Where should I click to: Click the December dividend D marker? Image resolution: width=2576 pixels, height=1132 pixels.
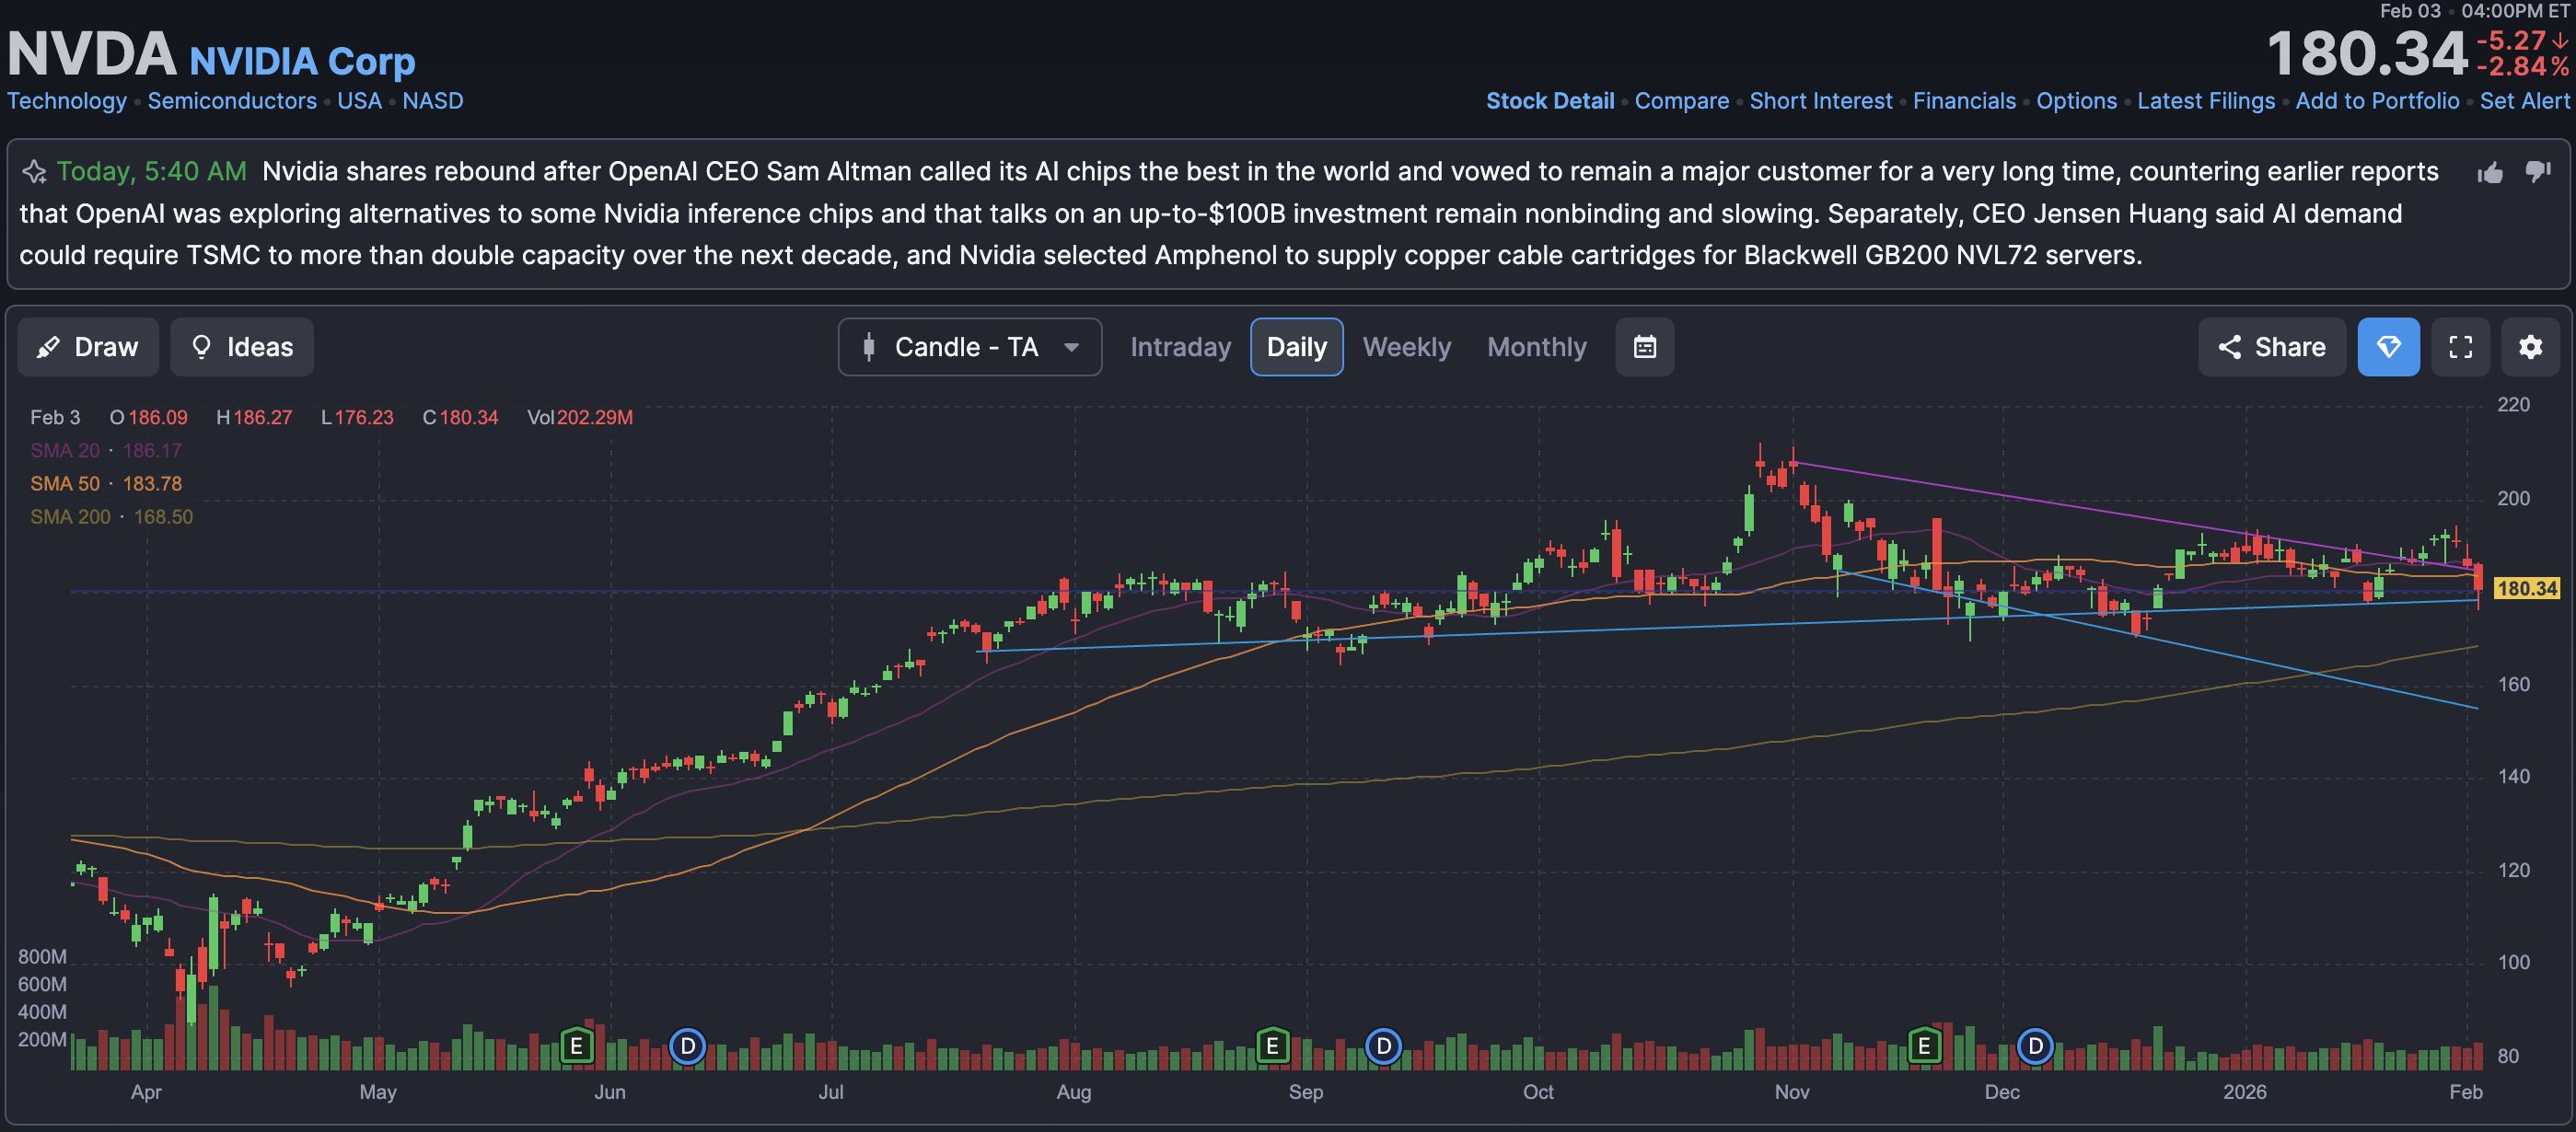pos(2035,1046)
